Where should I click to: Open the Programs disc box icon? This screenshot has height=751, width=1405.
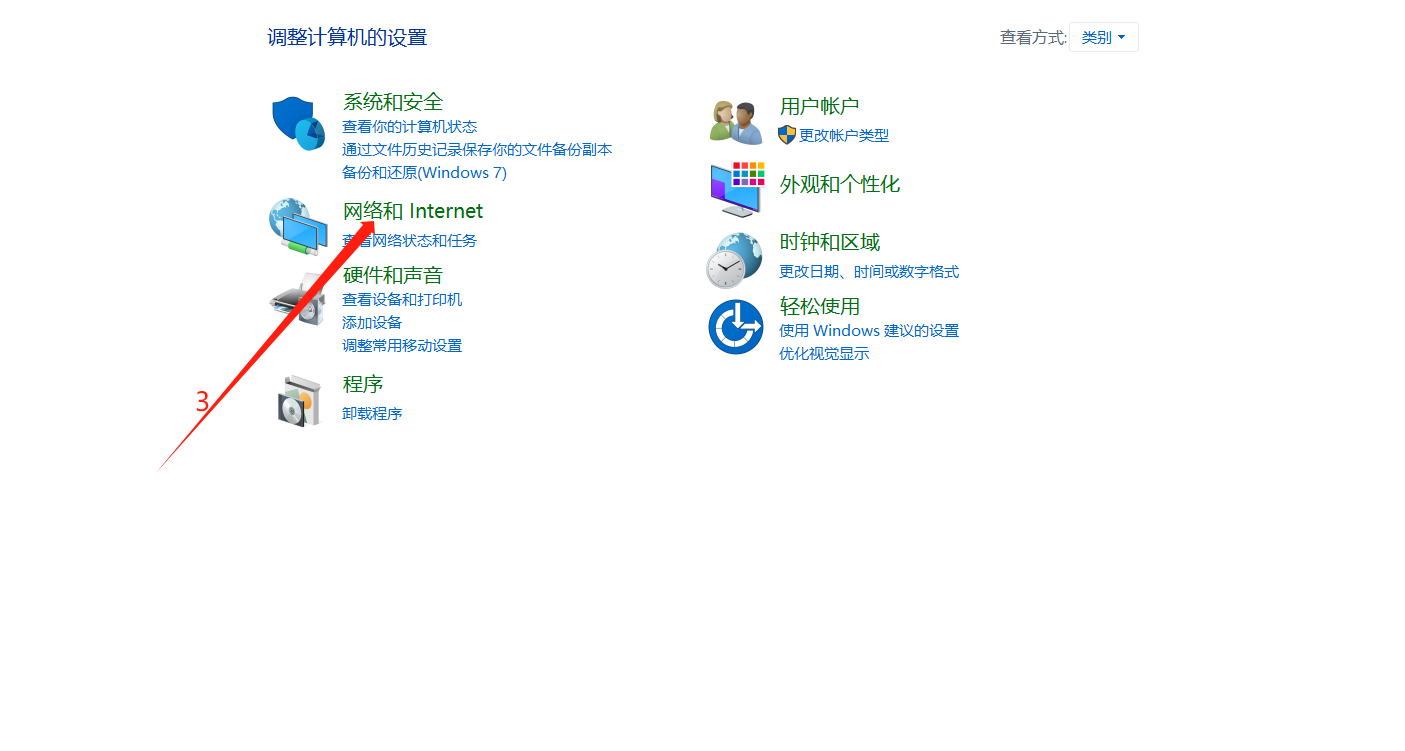pyautogui.click(x=300, y=401)
